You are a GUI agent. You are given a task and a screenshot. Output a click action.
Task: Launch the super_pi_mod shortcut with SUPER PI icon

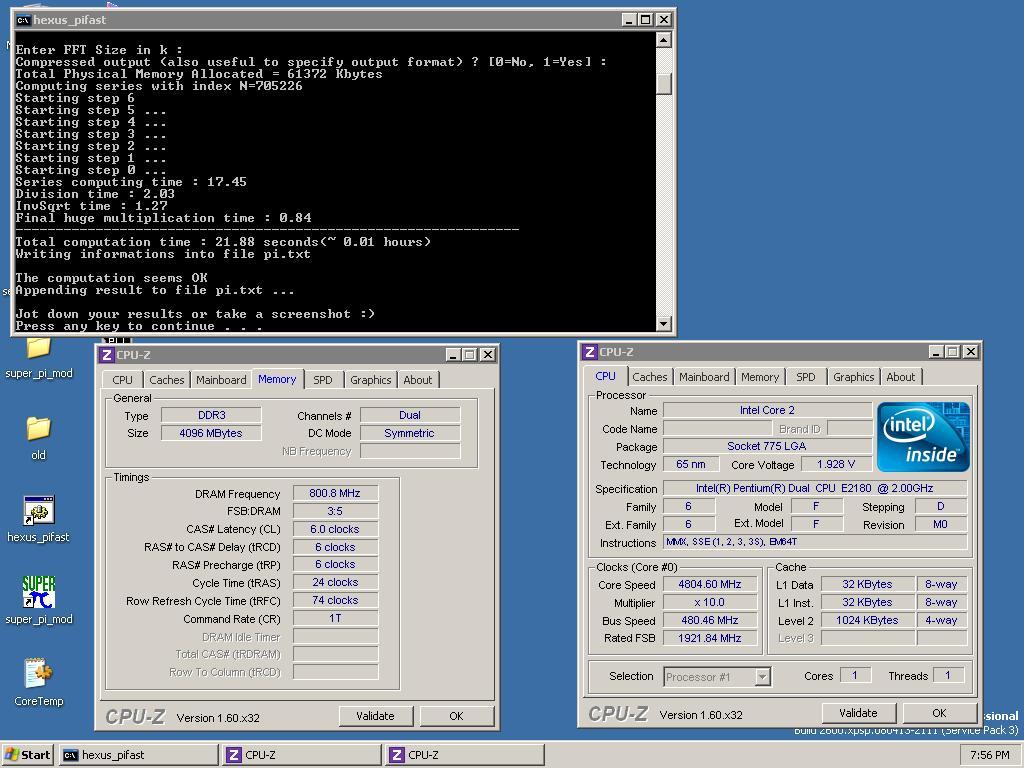pyautogui.click(x=38, y=600)
